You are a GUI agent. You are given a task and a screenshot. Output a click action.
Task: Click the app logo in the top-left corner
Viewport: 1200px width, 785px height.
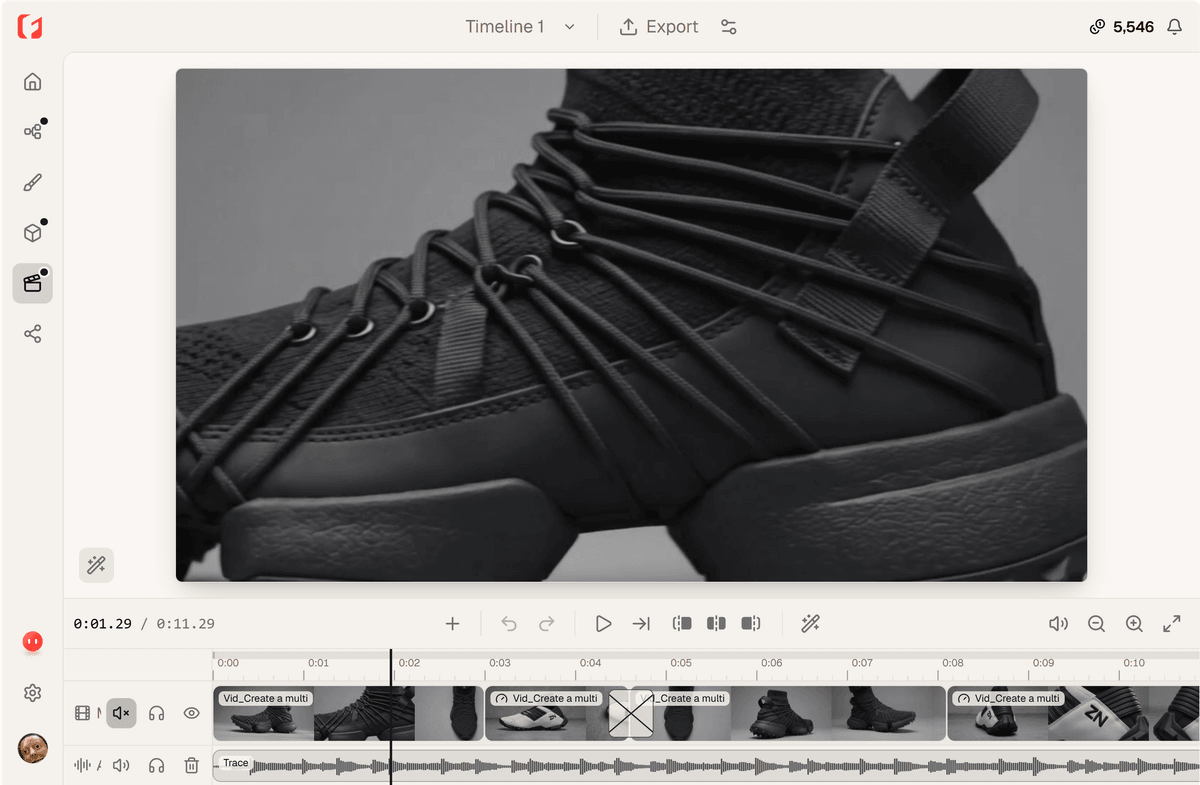pyautogui.click(x=29, y=27)
